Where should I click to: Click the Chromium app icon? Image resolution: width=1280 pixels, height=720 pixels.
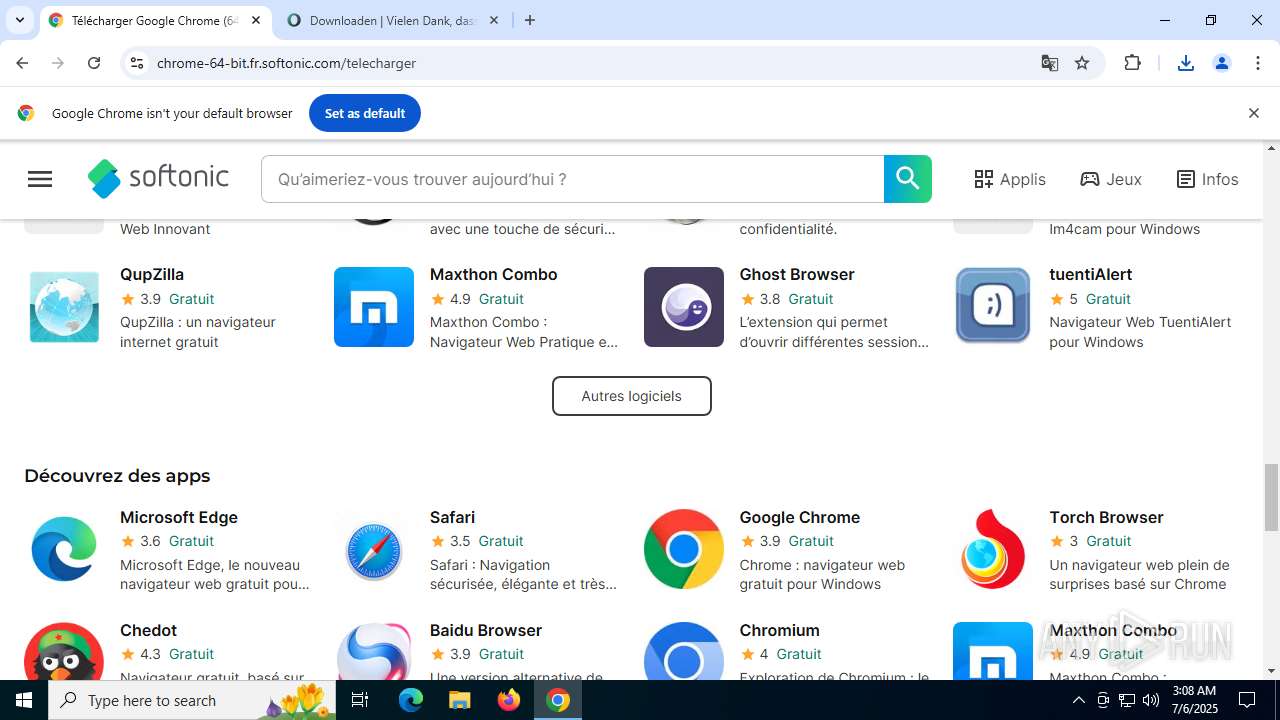coord(684,651)
